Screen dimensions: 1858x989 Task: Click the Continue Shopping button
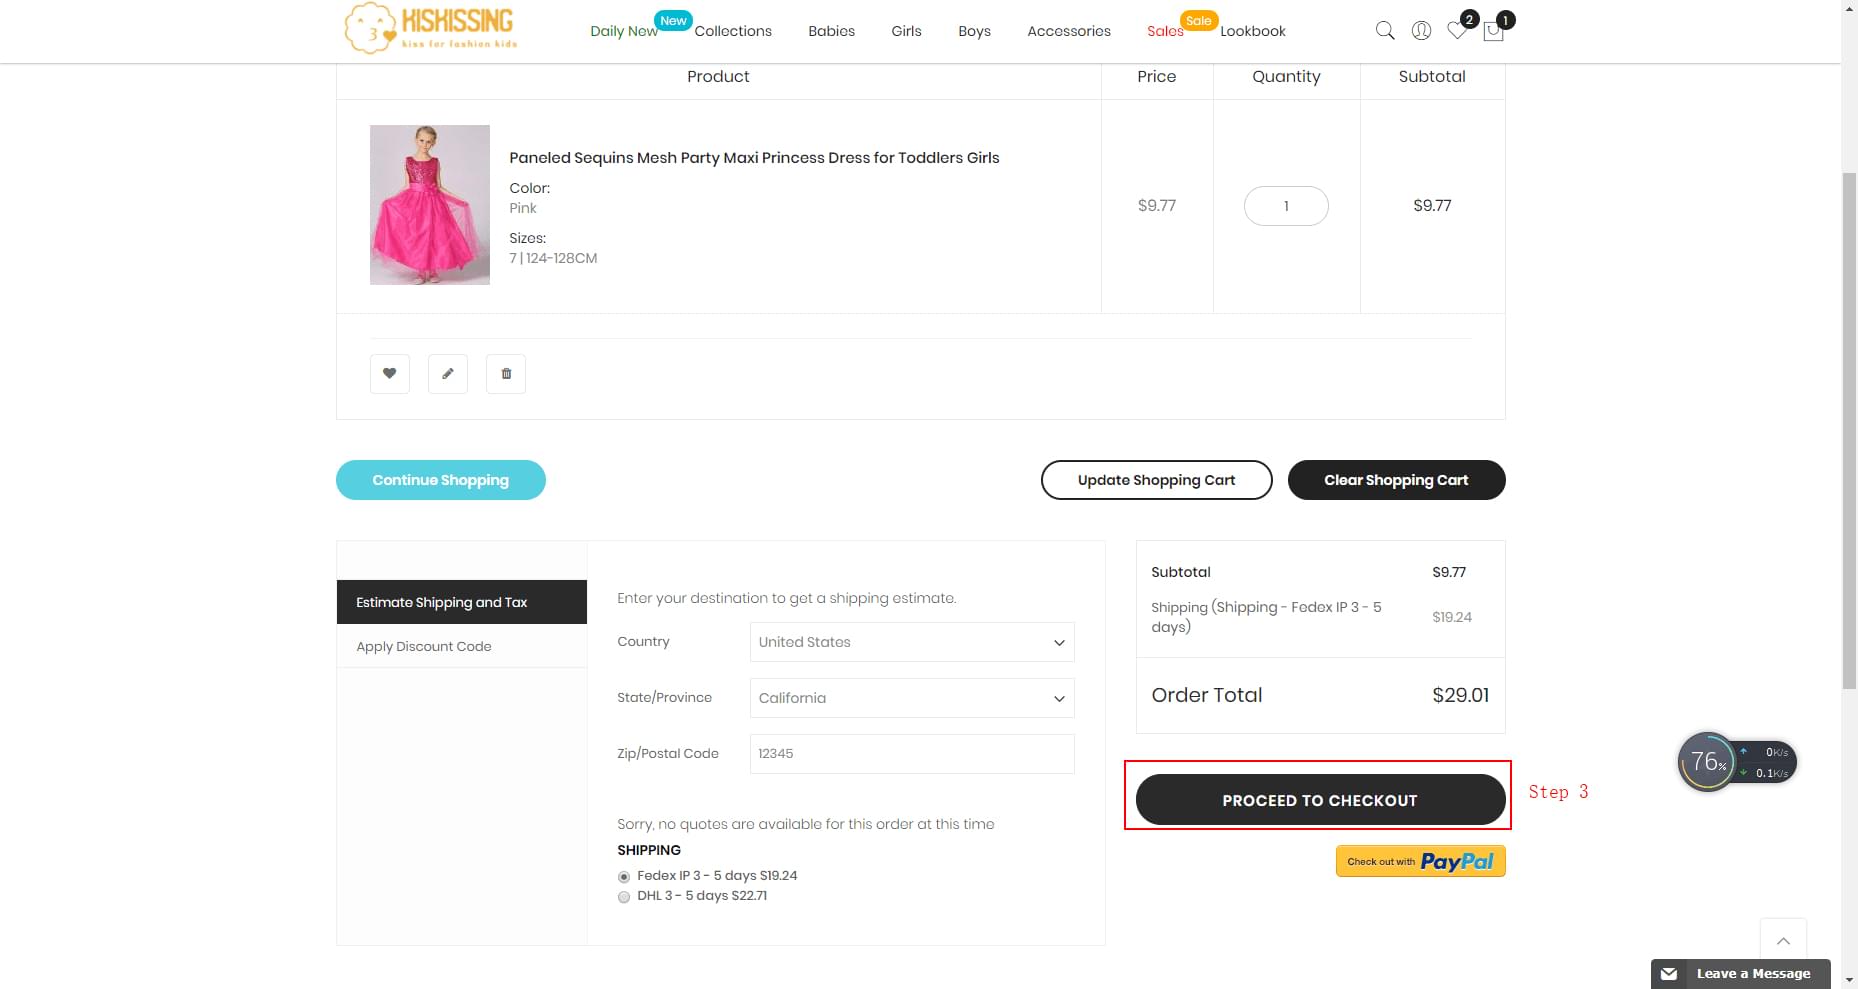coord(440,479)
